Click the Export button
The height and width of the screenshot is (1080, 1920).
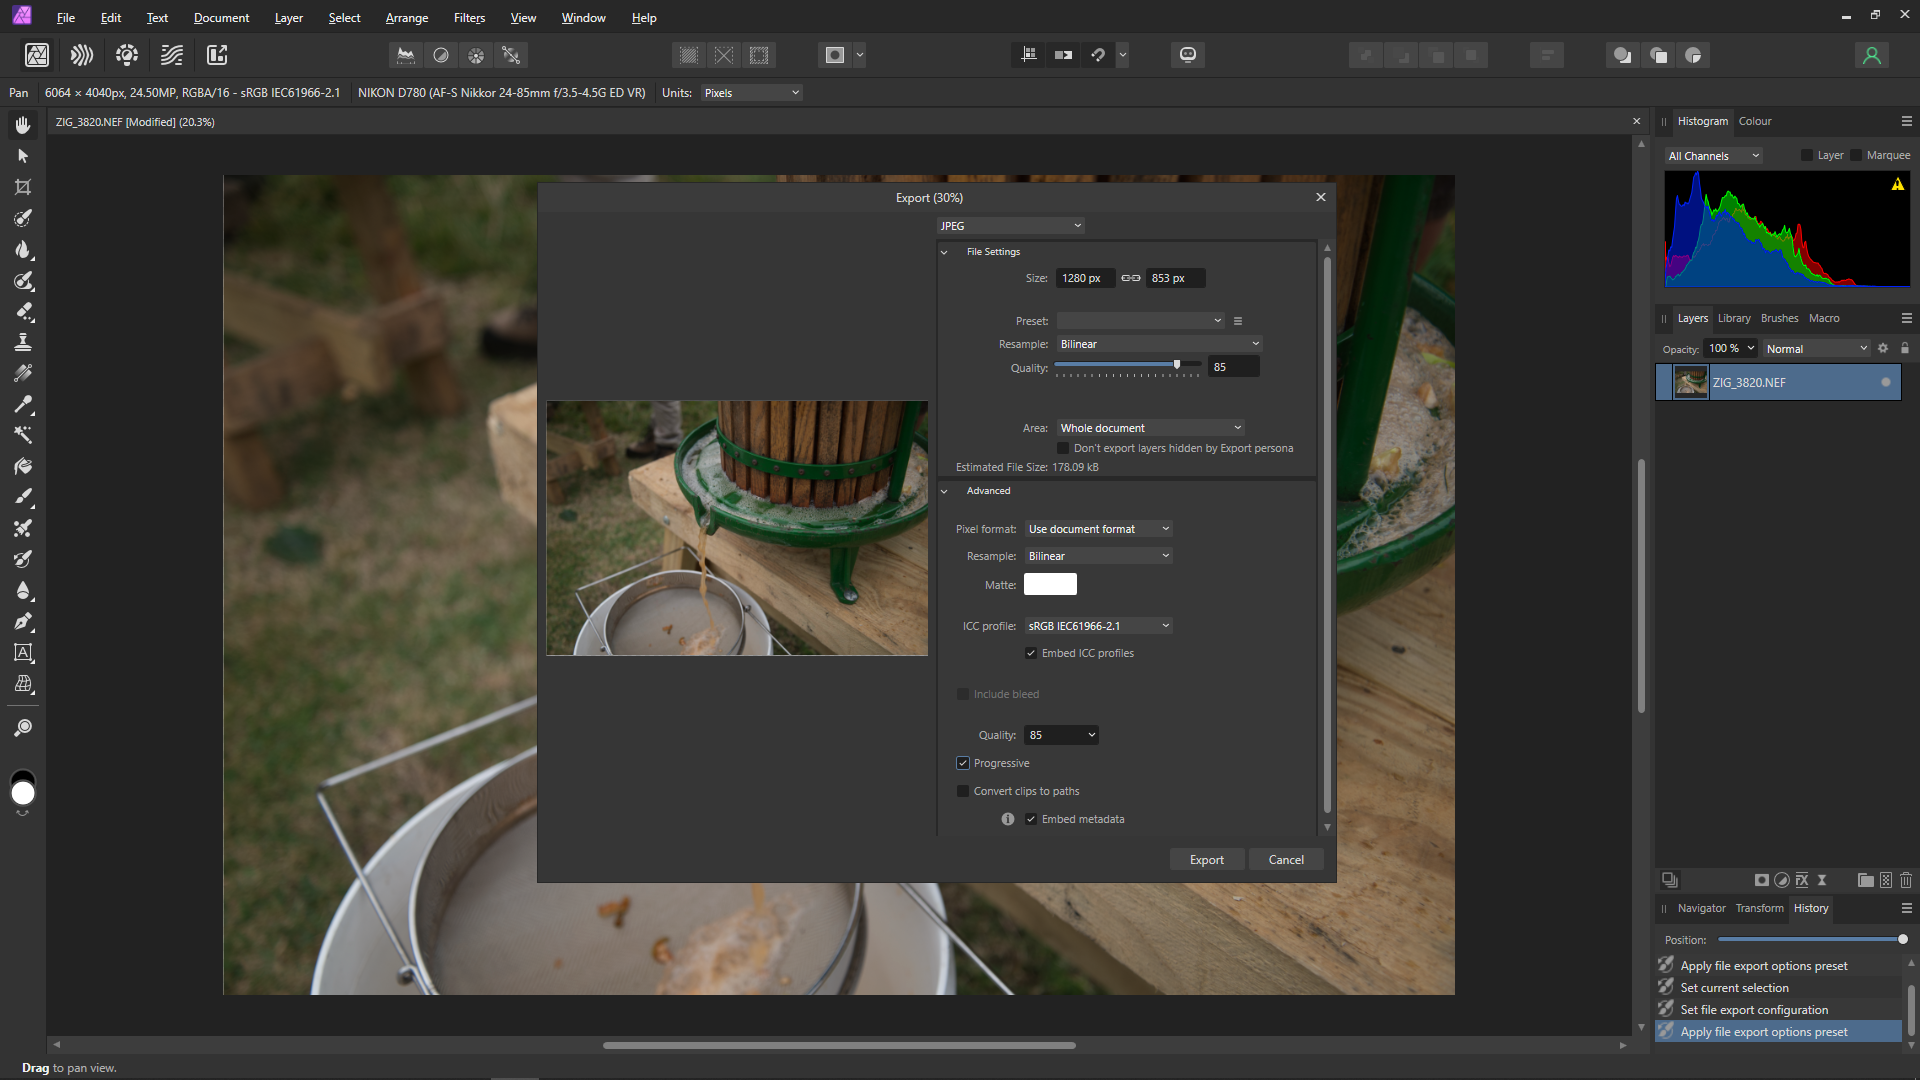tap(1206, 860)
